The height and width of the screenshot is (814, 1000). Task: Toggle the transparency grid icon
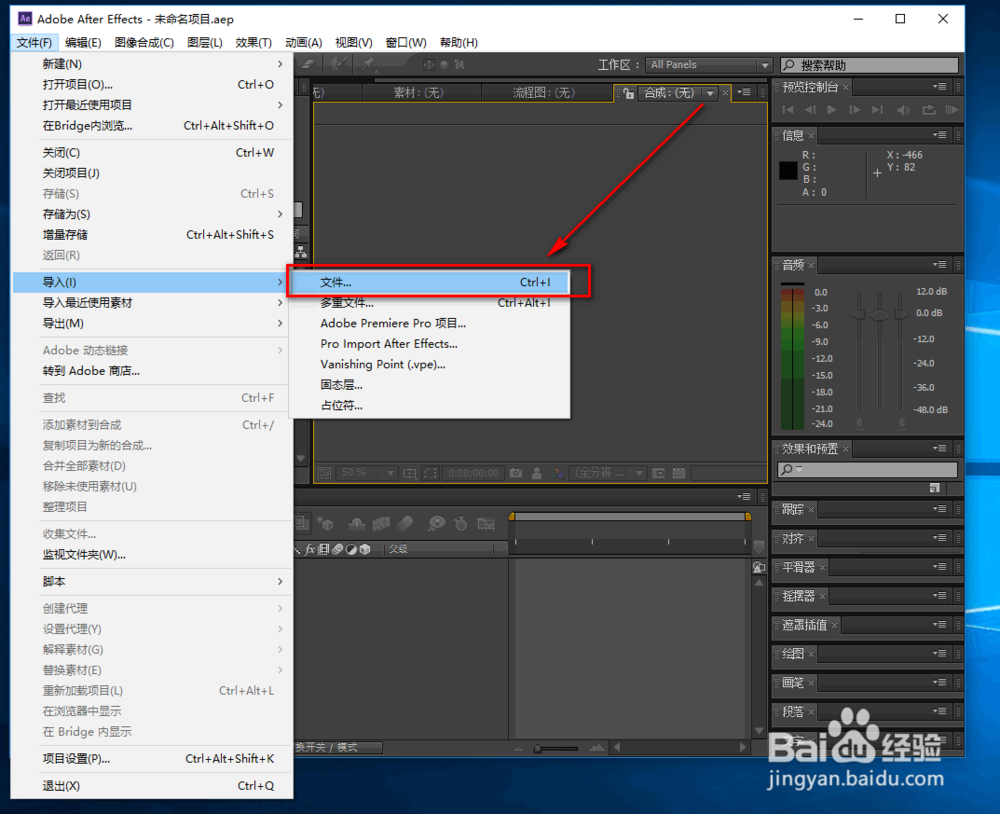tap(679, 473)
